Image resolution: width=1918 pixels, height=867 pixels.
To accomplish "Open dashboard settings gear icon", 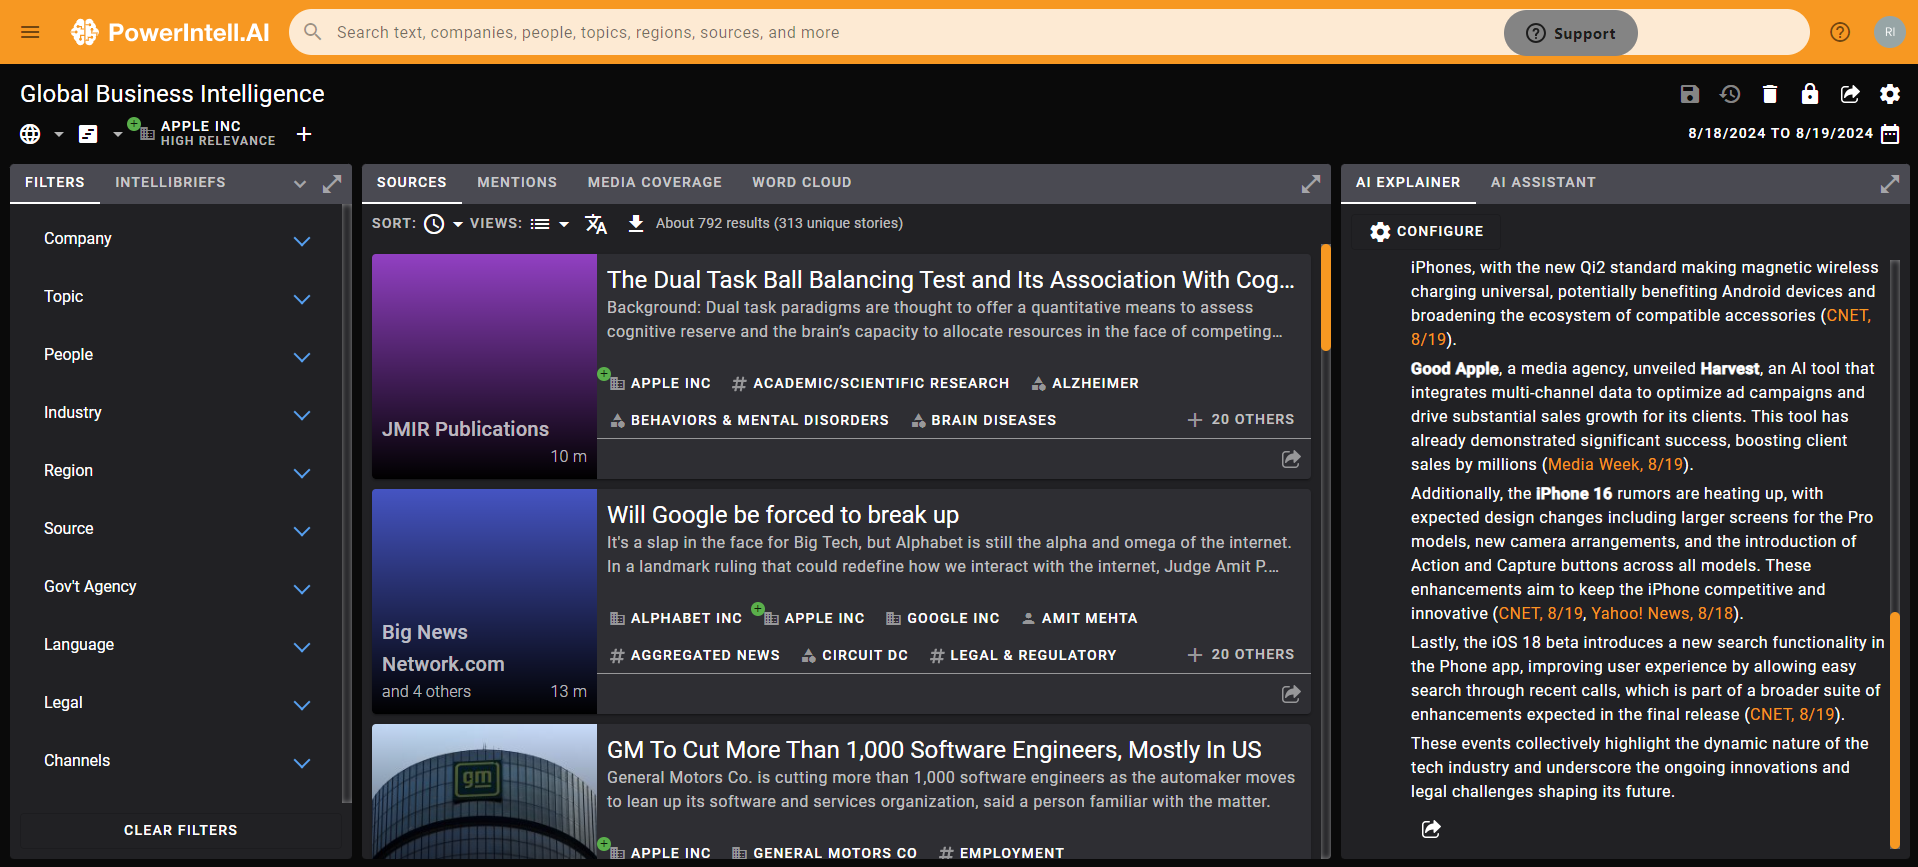I will [1890, 94].
